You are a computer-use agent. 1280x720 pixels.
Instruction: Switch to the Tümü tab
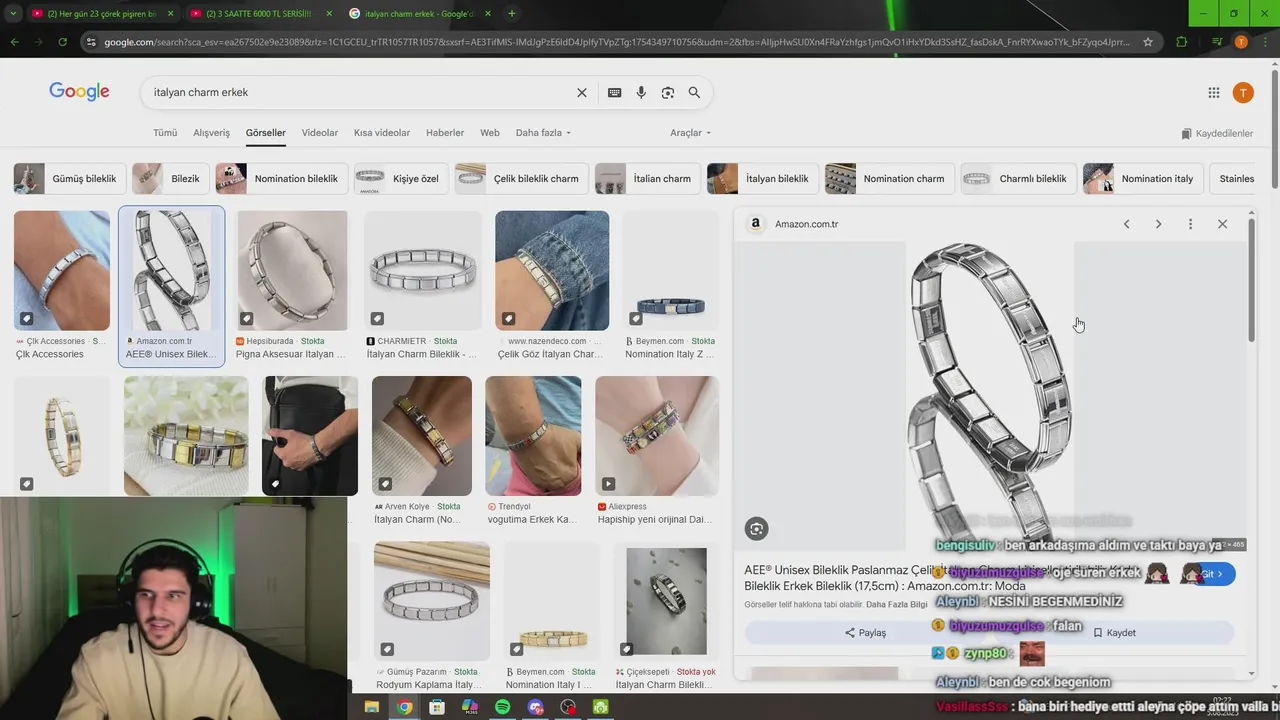[165, 133]
